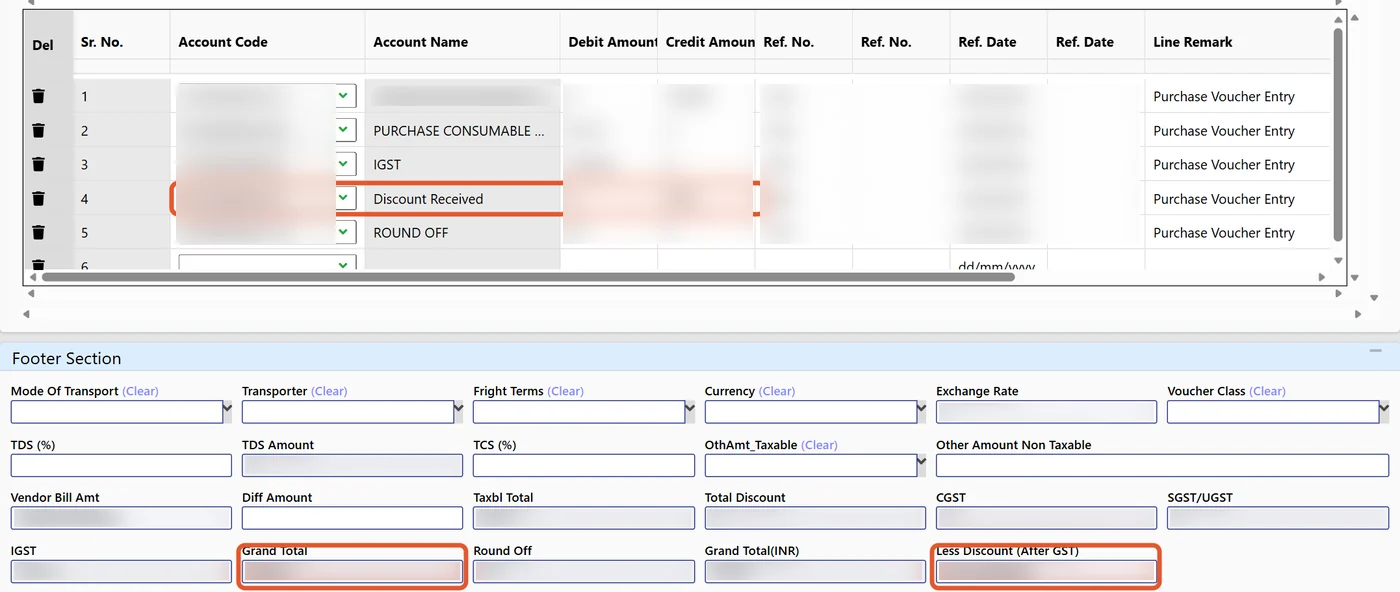The height and width of the screenshot is (592, 1400).
Task: Open the Transporter dropdown
Action: [x=458, y=411]
